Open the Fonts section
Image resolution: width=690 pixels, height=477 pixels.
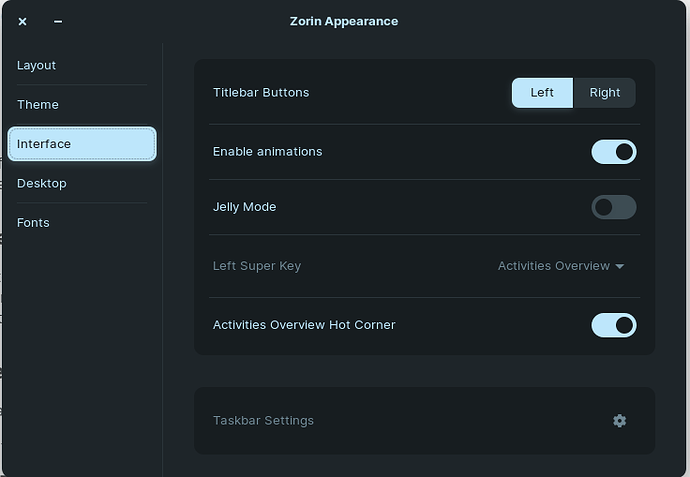click(x=82, y=223)
